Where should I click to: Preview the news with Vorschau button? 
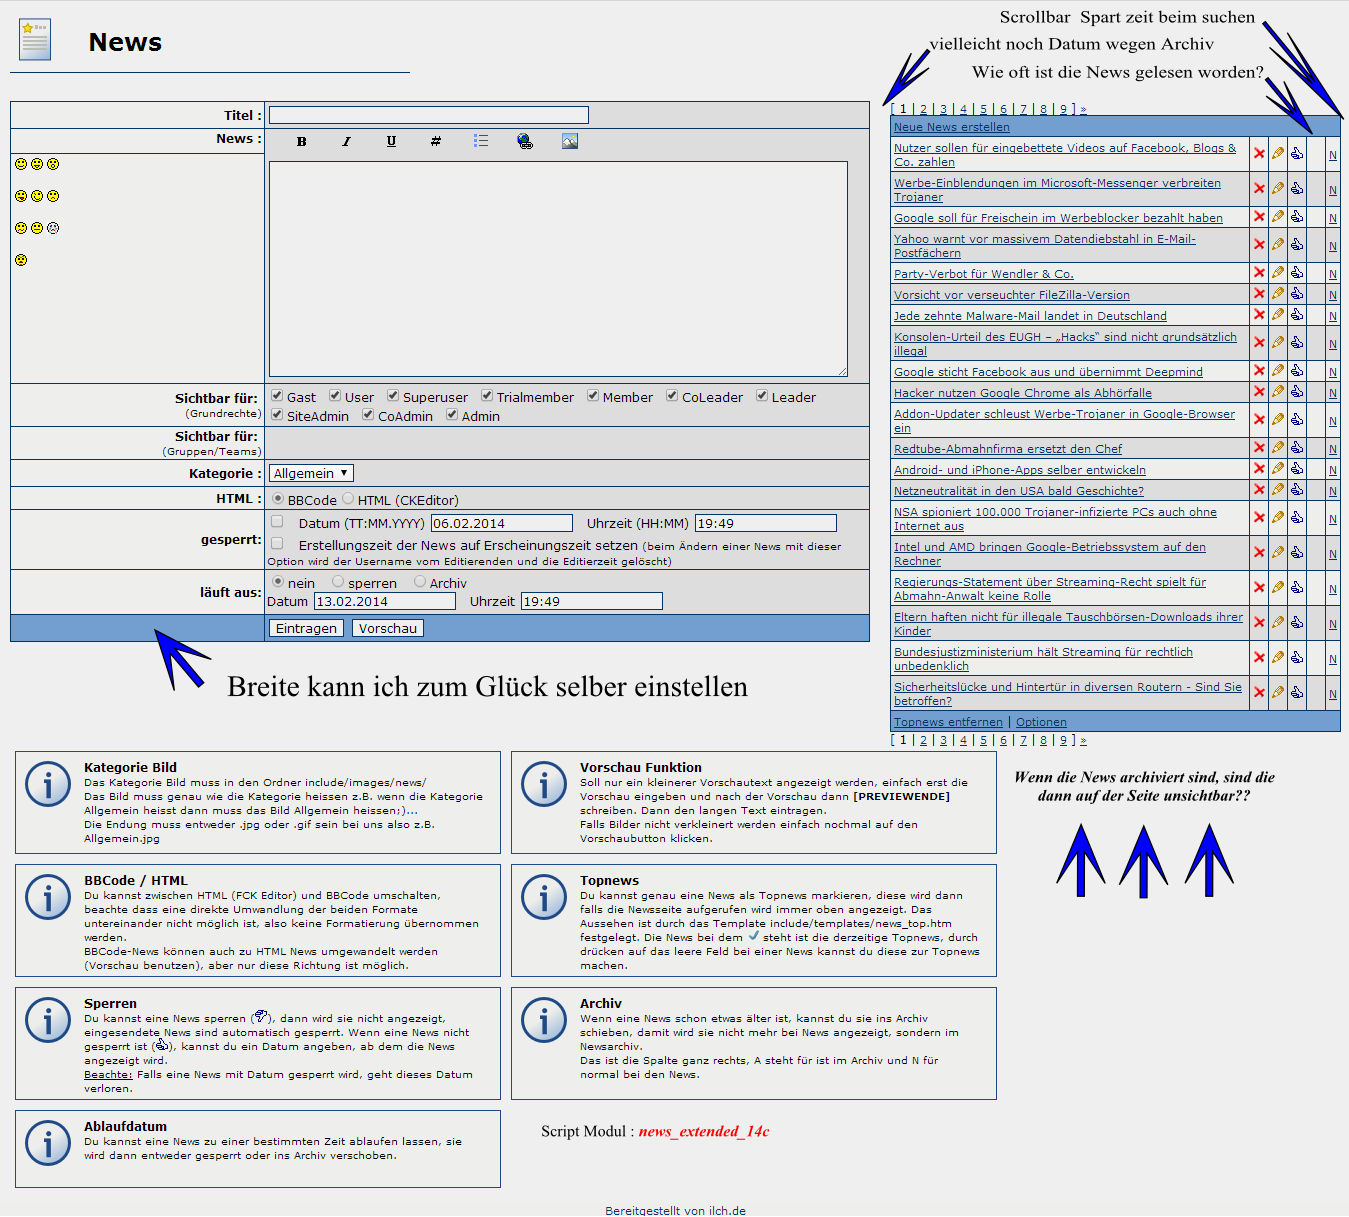coord(387,628)
